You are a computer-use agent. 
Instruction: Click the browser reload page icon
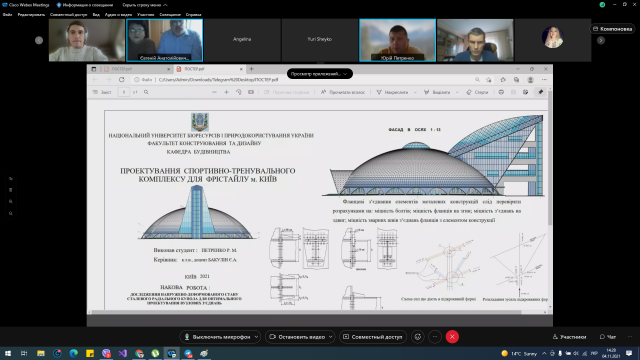pos(122,80)
